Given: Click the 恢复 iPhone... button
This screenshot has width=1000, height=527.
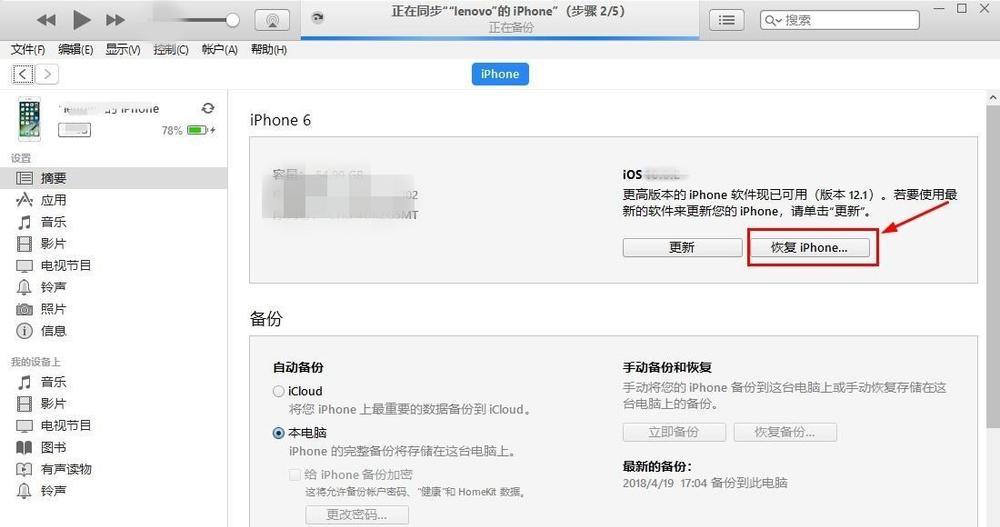Looking at the screenshot, I should (809, 248).
